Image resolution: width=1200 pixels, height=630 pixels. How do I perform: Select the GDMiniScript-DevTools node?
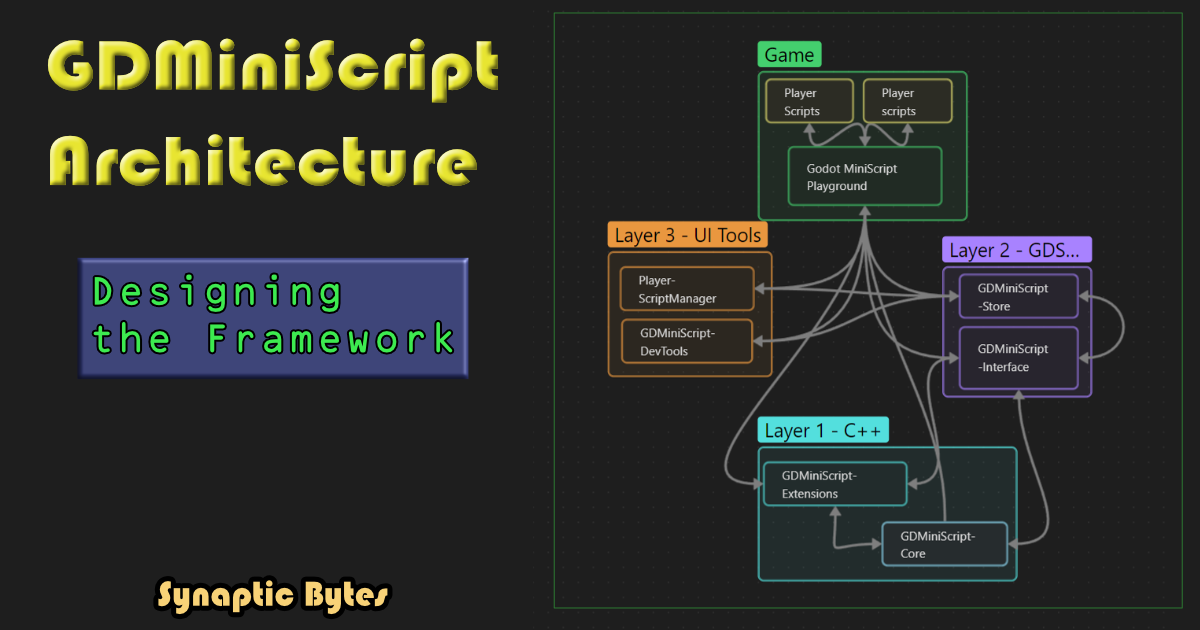click(687, 341)
